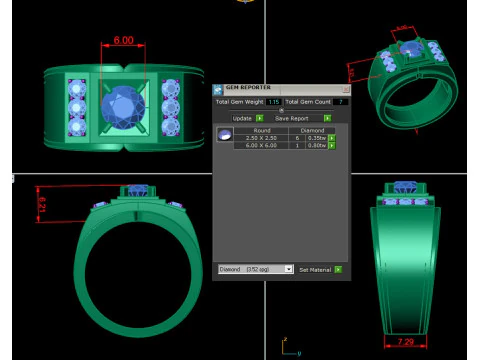The width and height of the screenshot is (480, 360).
Task: Click the '0.35tw' weight cell
Action: [x=317, y=138]
